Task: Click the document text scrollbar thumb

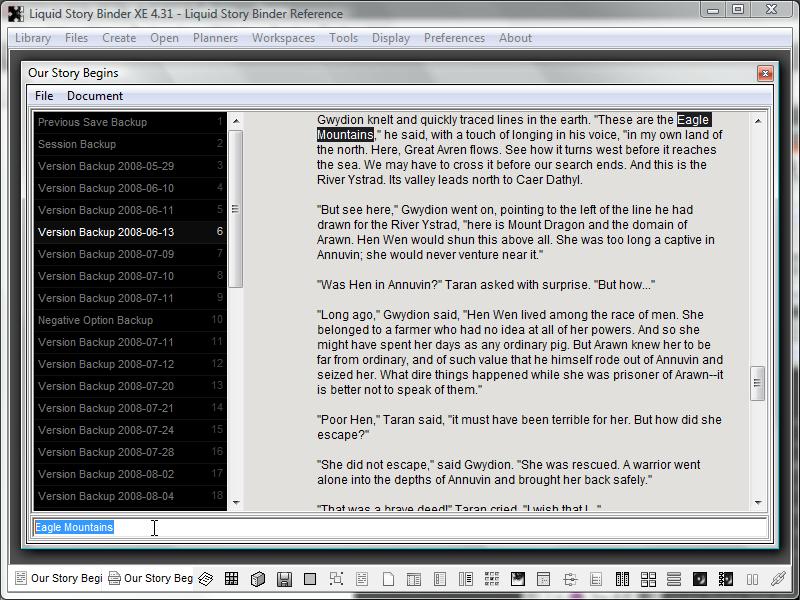Action: click(758, 381)
